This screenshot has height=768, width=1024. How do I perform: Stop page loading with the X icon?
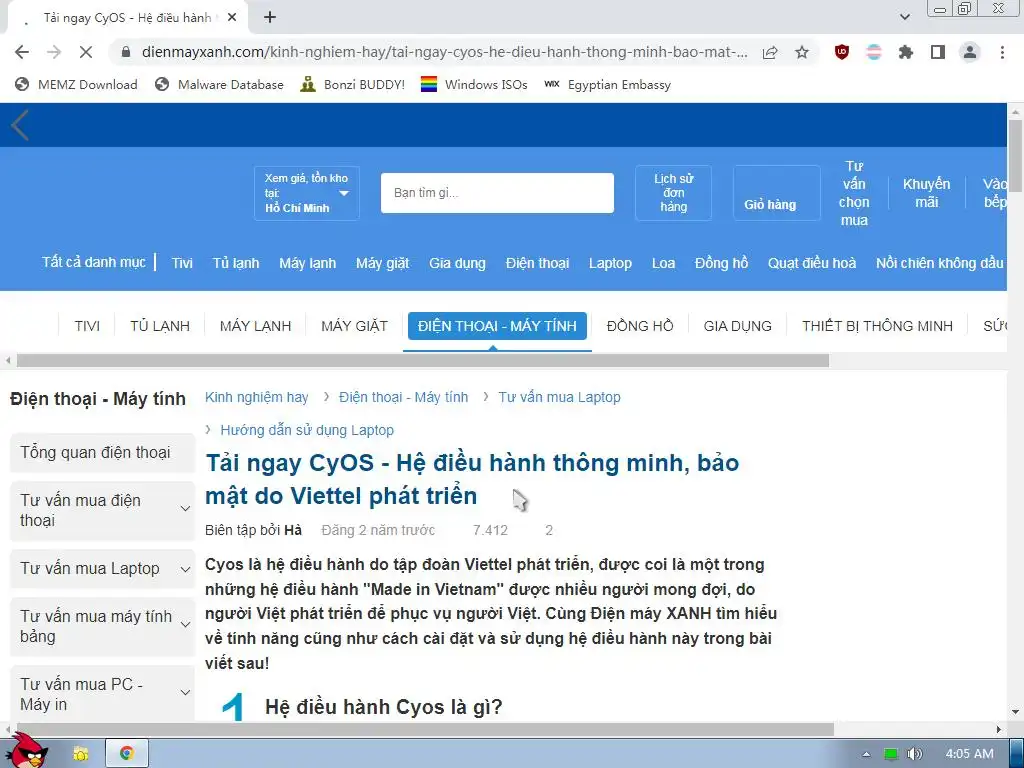pyautogui.click(x=86, y=52)
